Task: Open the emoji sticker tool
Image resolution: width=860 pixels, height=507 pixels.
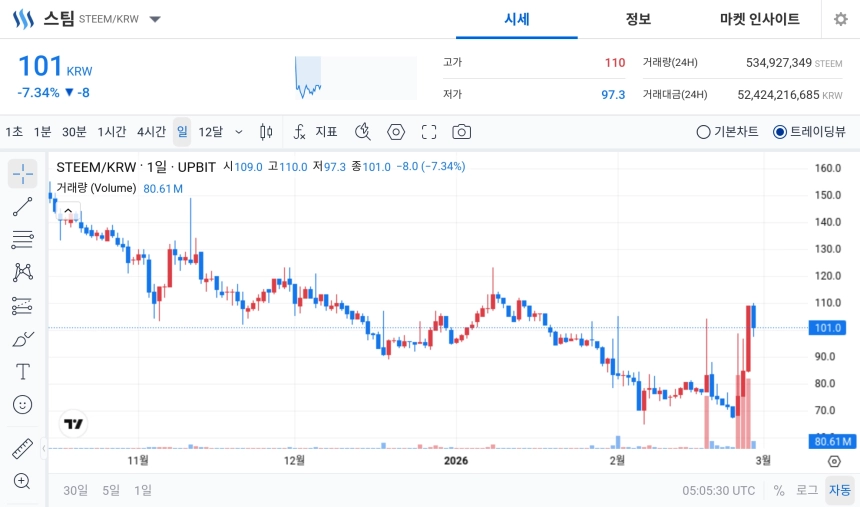Action: pyautogui.click(x=22, y=404)
